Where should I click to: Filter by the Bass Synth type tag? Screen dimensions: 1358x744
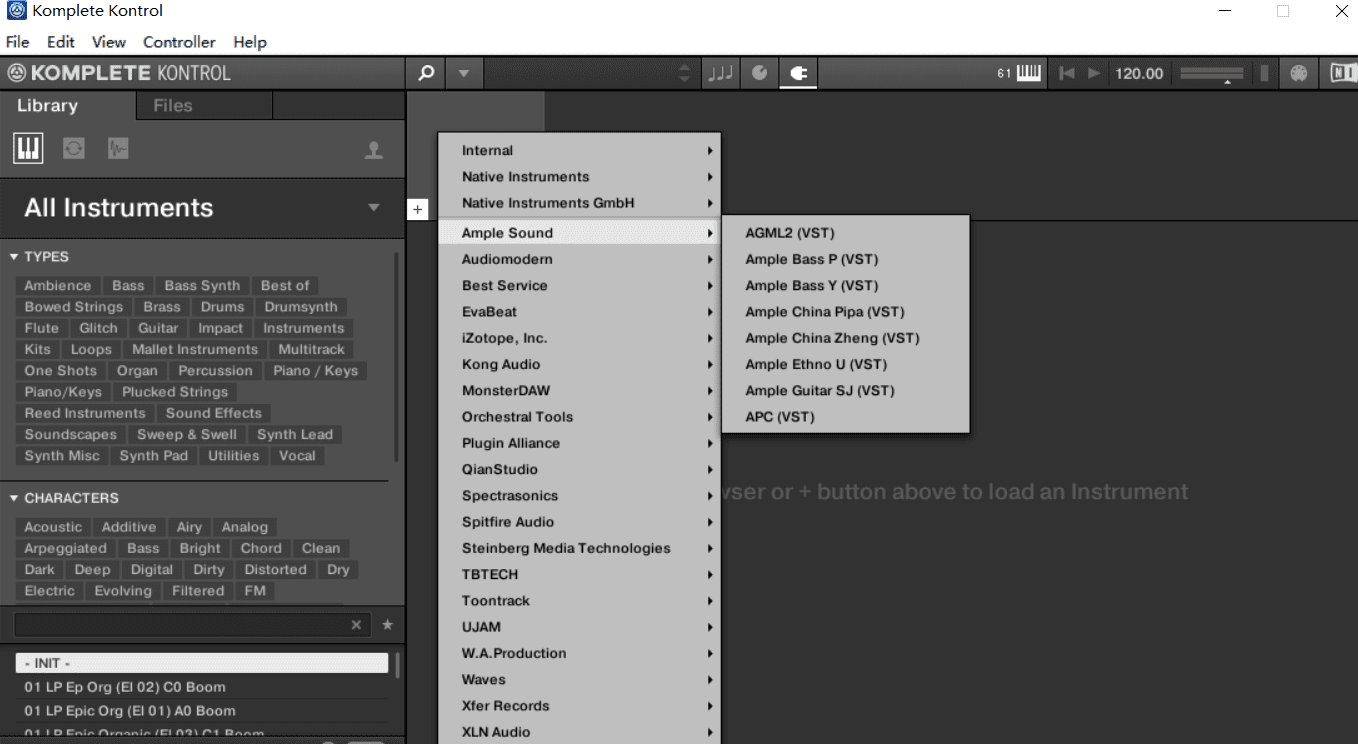coord(202,286)
